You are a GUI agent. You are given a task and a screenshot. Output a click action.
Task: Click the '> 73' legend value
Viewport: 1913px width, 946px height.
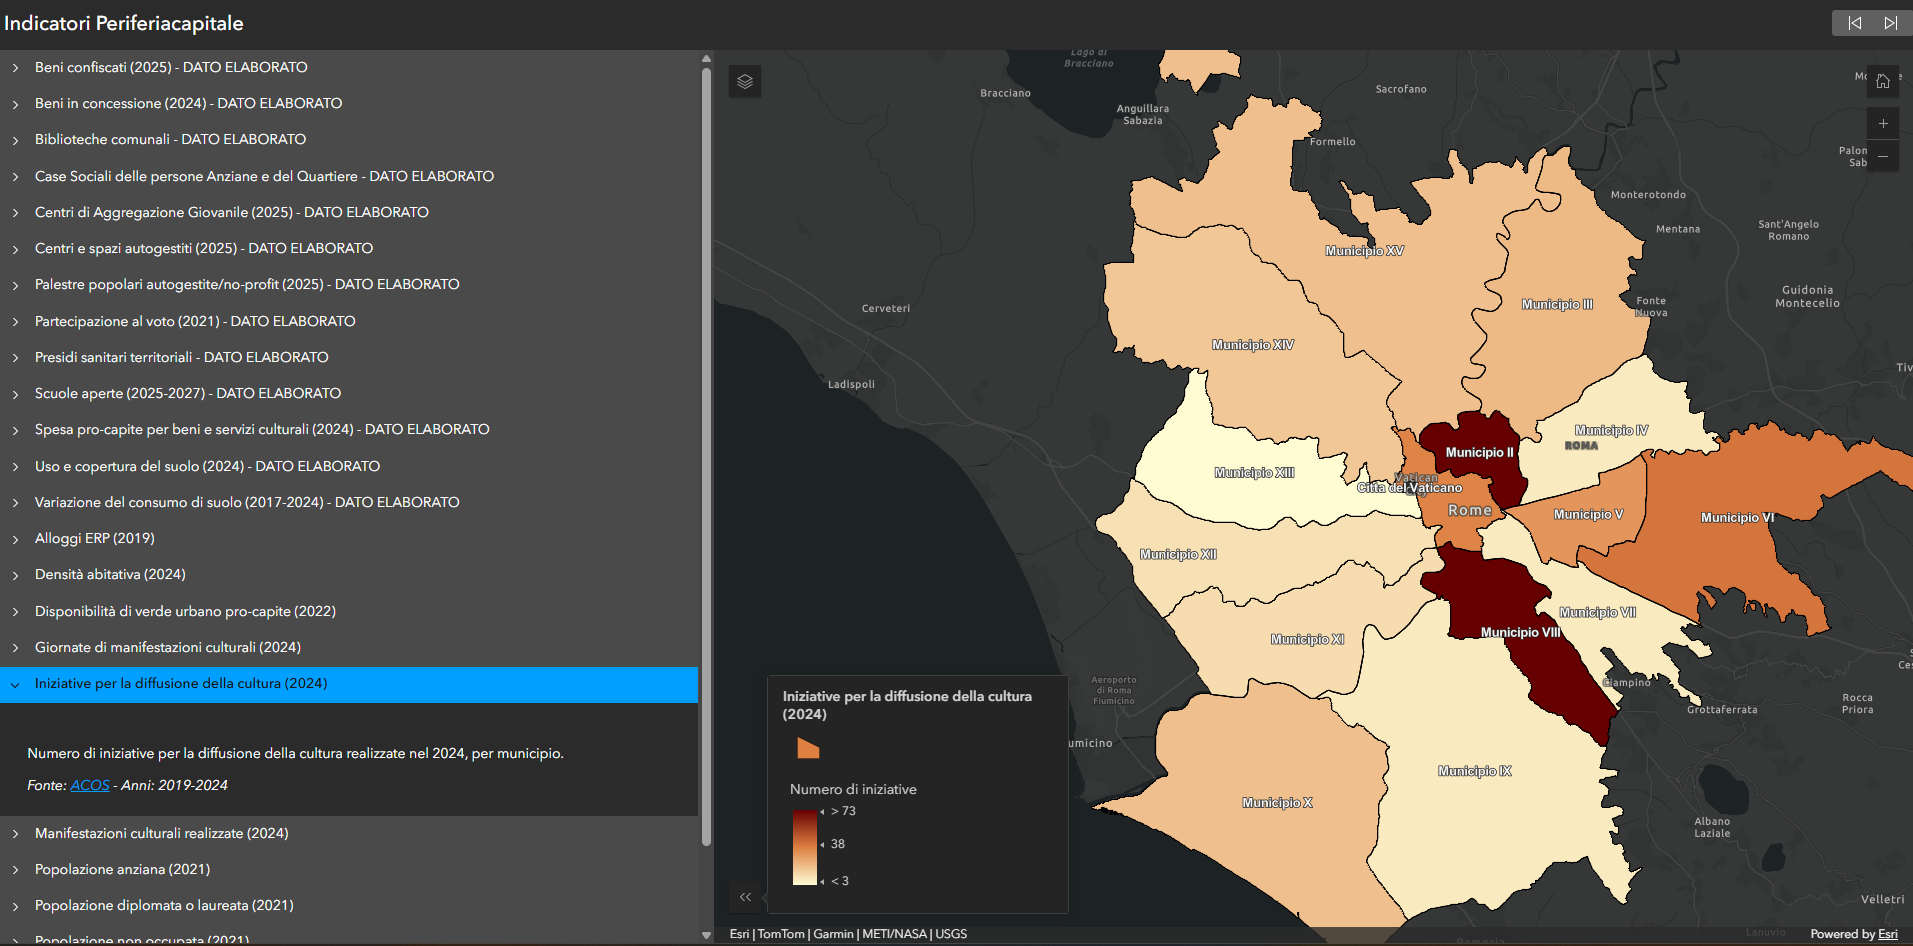(843, 811)
